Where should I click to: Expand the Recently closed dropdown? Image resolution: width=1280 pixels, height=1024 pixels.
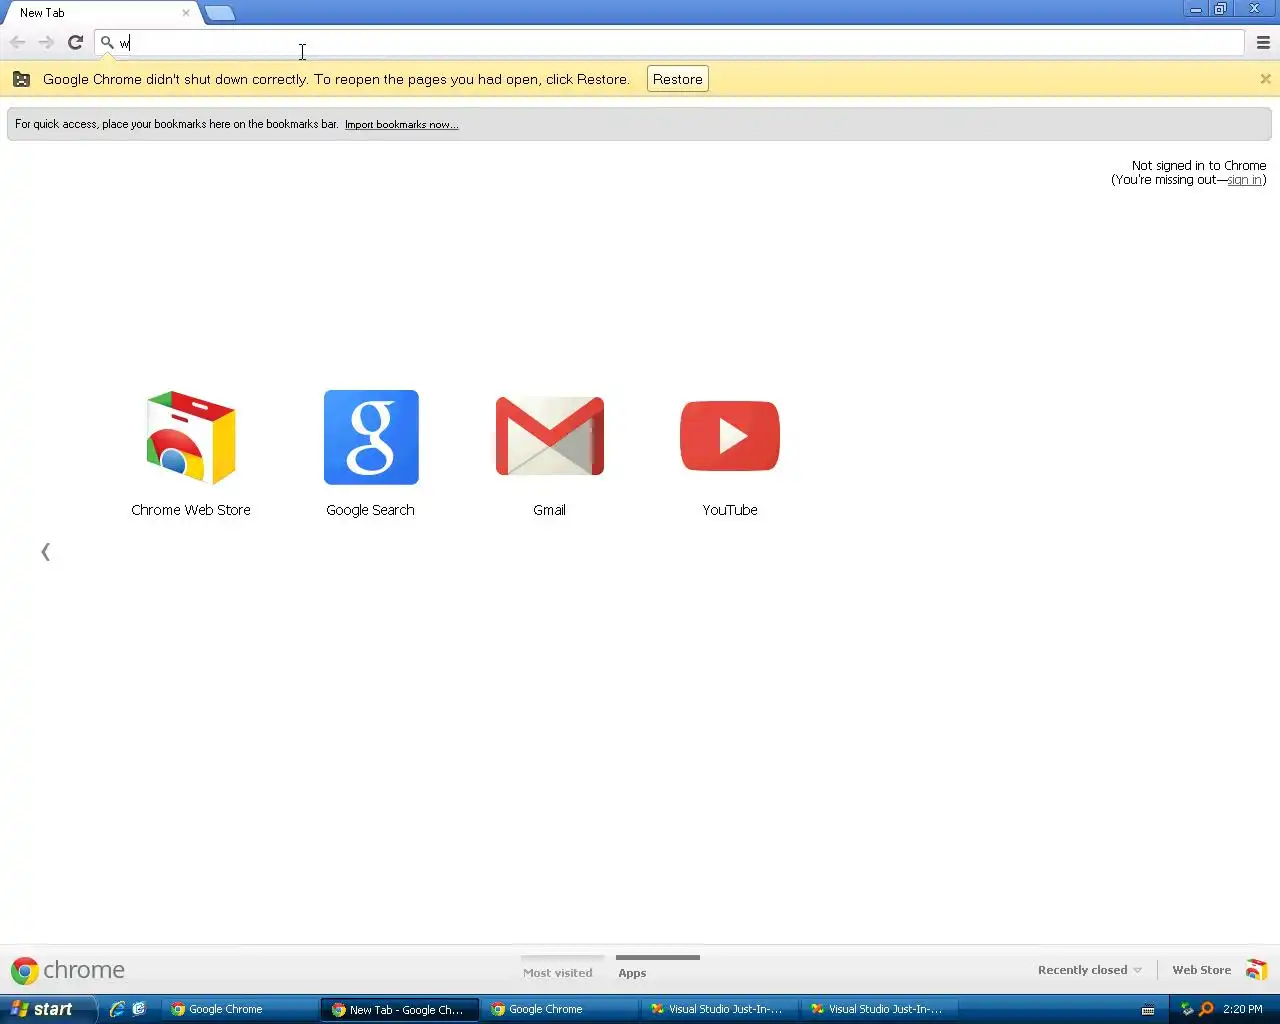[x=1090, y=970]
